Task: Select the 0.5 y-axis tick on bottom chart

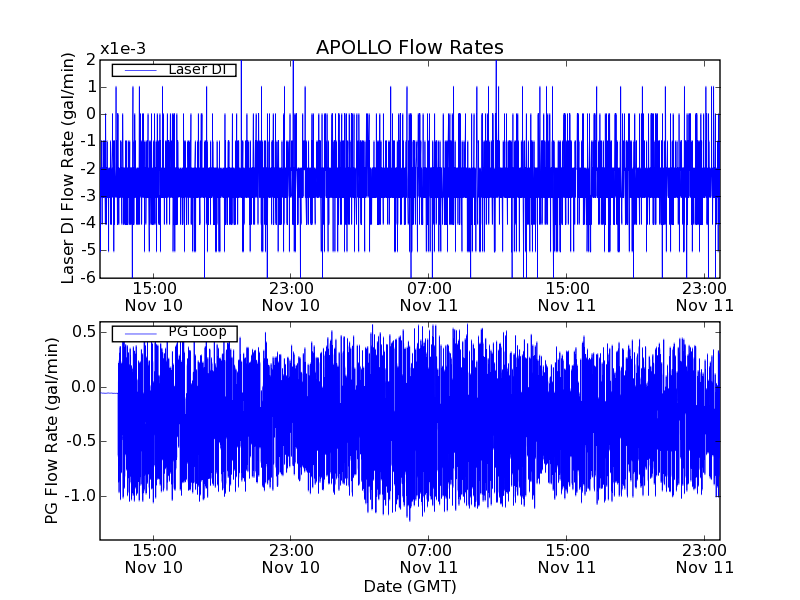Action: [83, 332]
